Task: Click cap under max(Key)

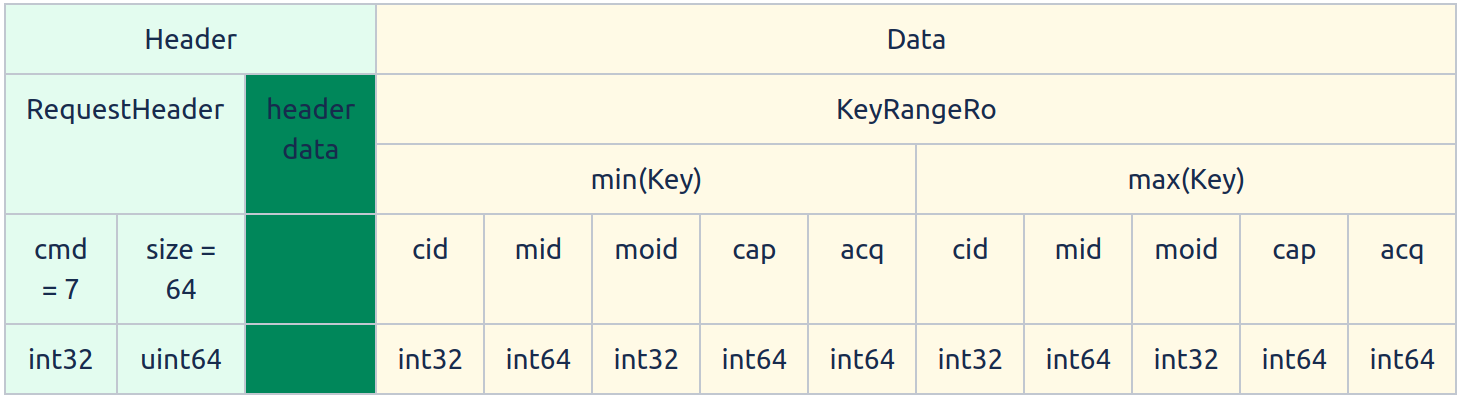Action: pos(1294,269)
